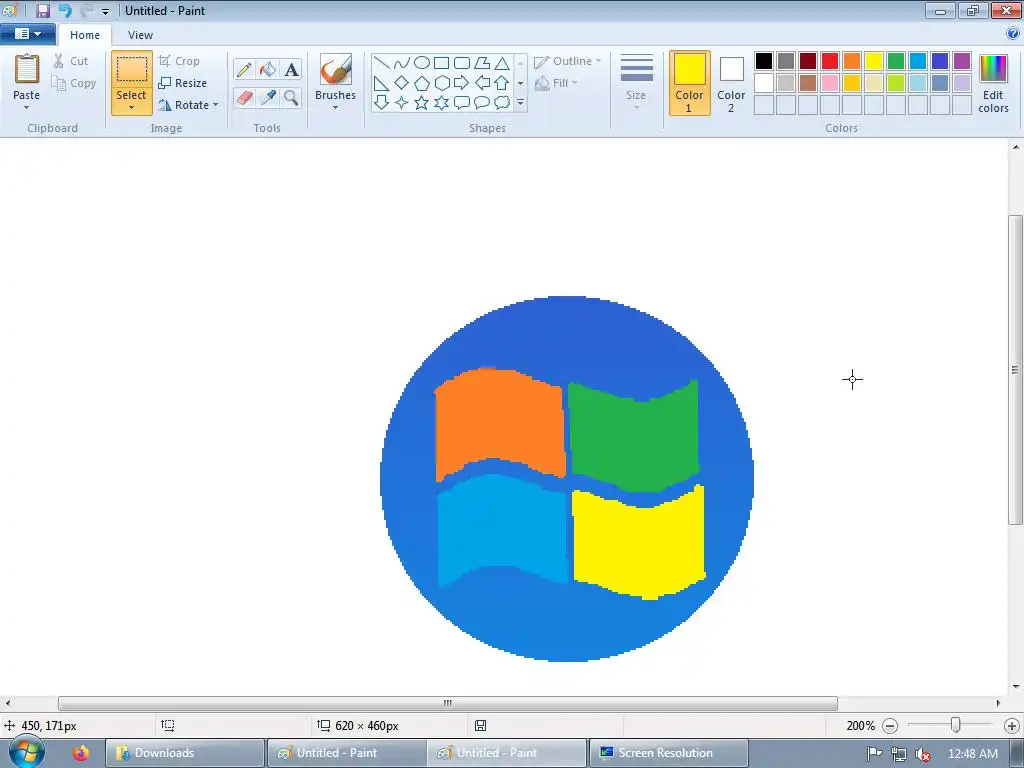Click the vertical scrollbar thumb
1024x768 pixels.
point(1016,370)
